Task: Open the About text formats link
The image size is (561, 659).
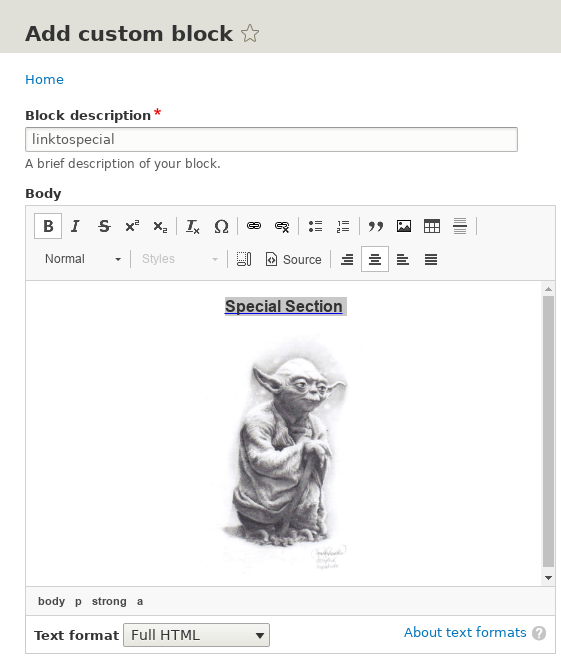Action: [465, 632]
